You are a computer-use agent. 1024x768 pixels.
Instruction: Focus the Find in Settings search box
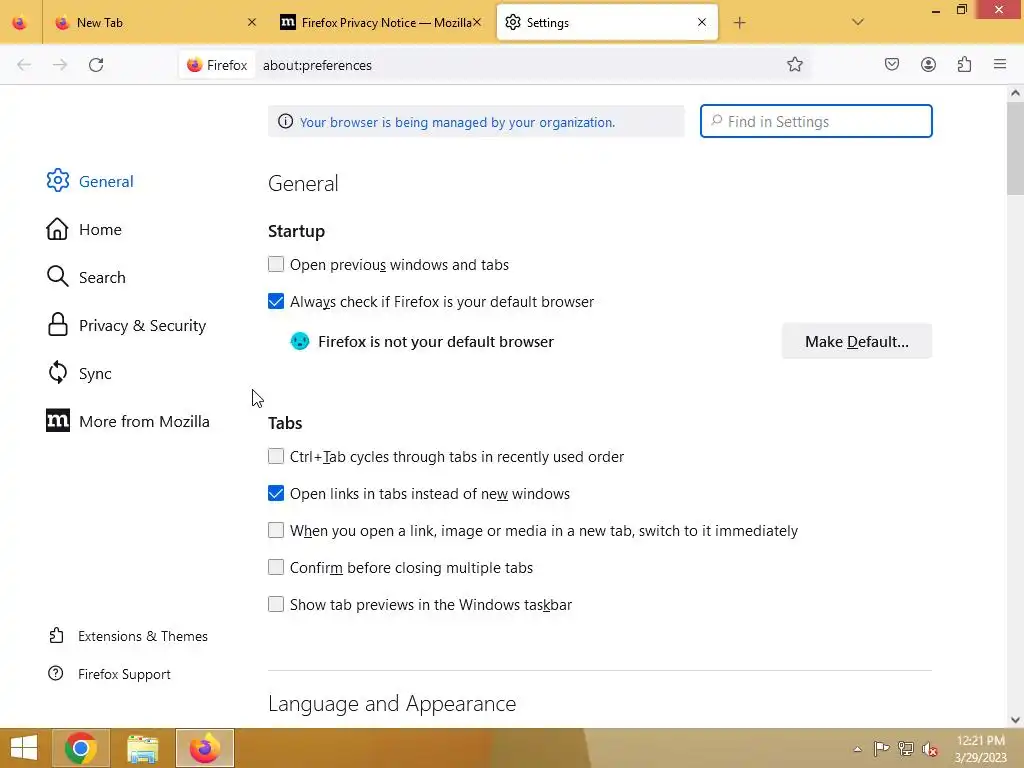816,121
